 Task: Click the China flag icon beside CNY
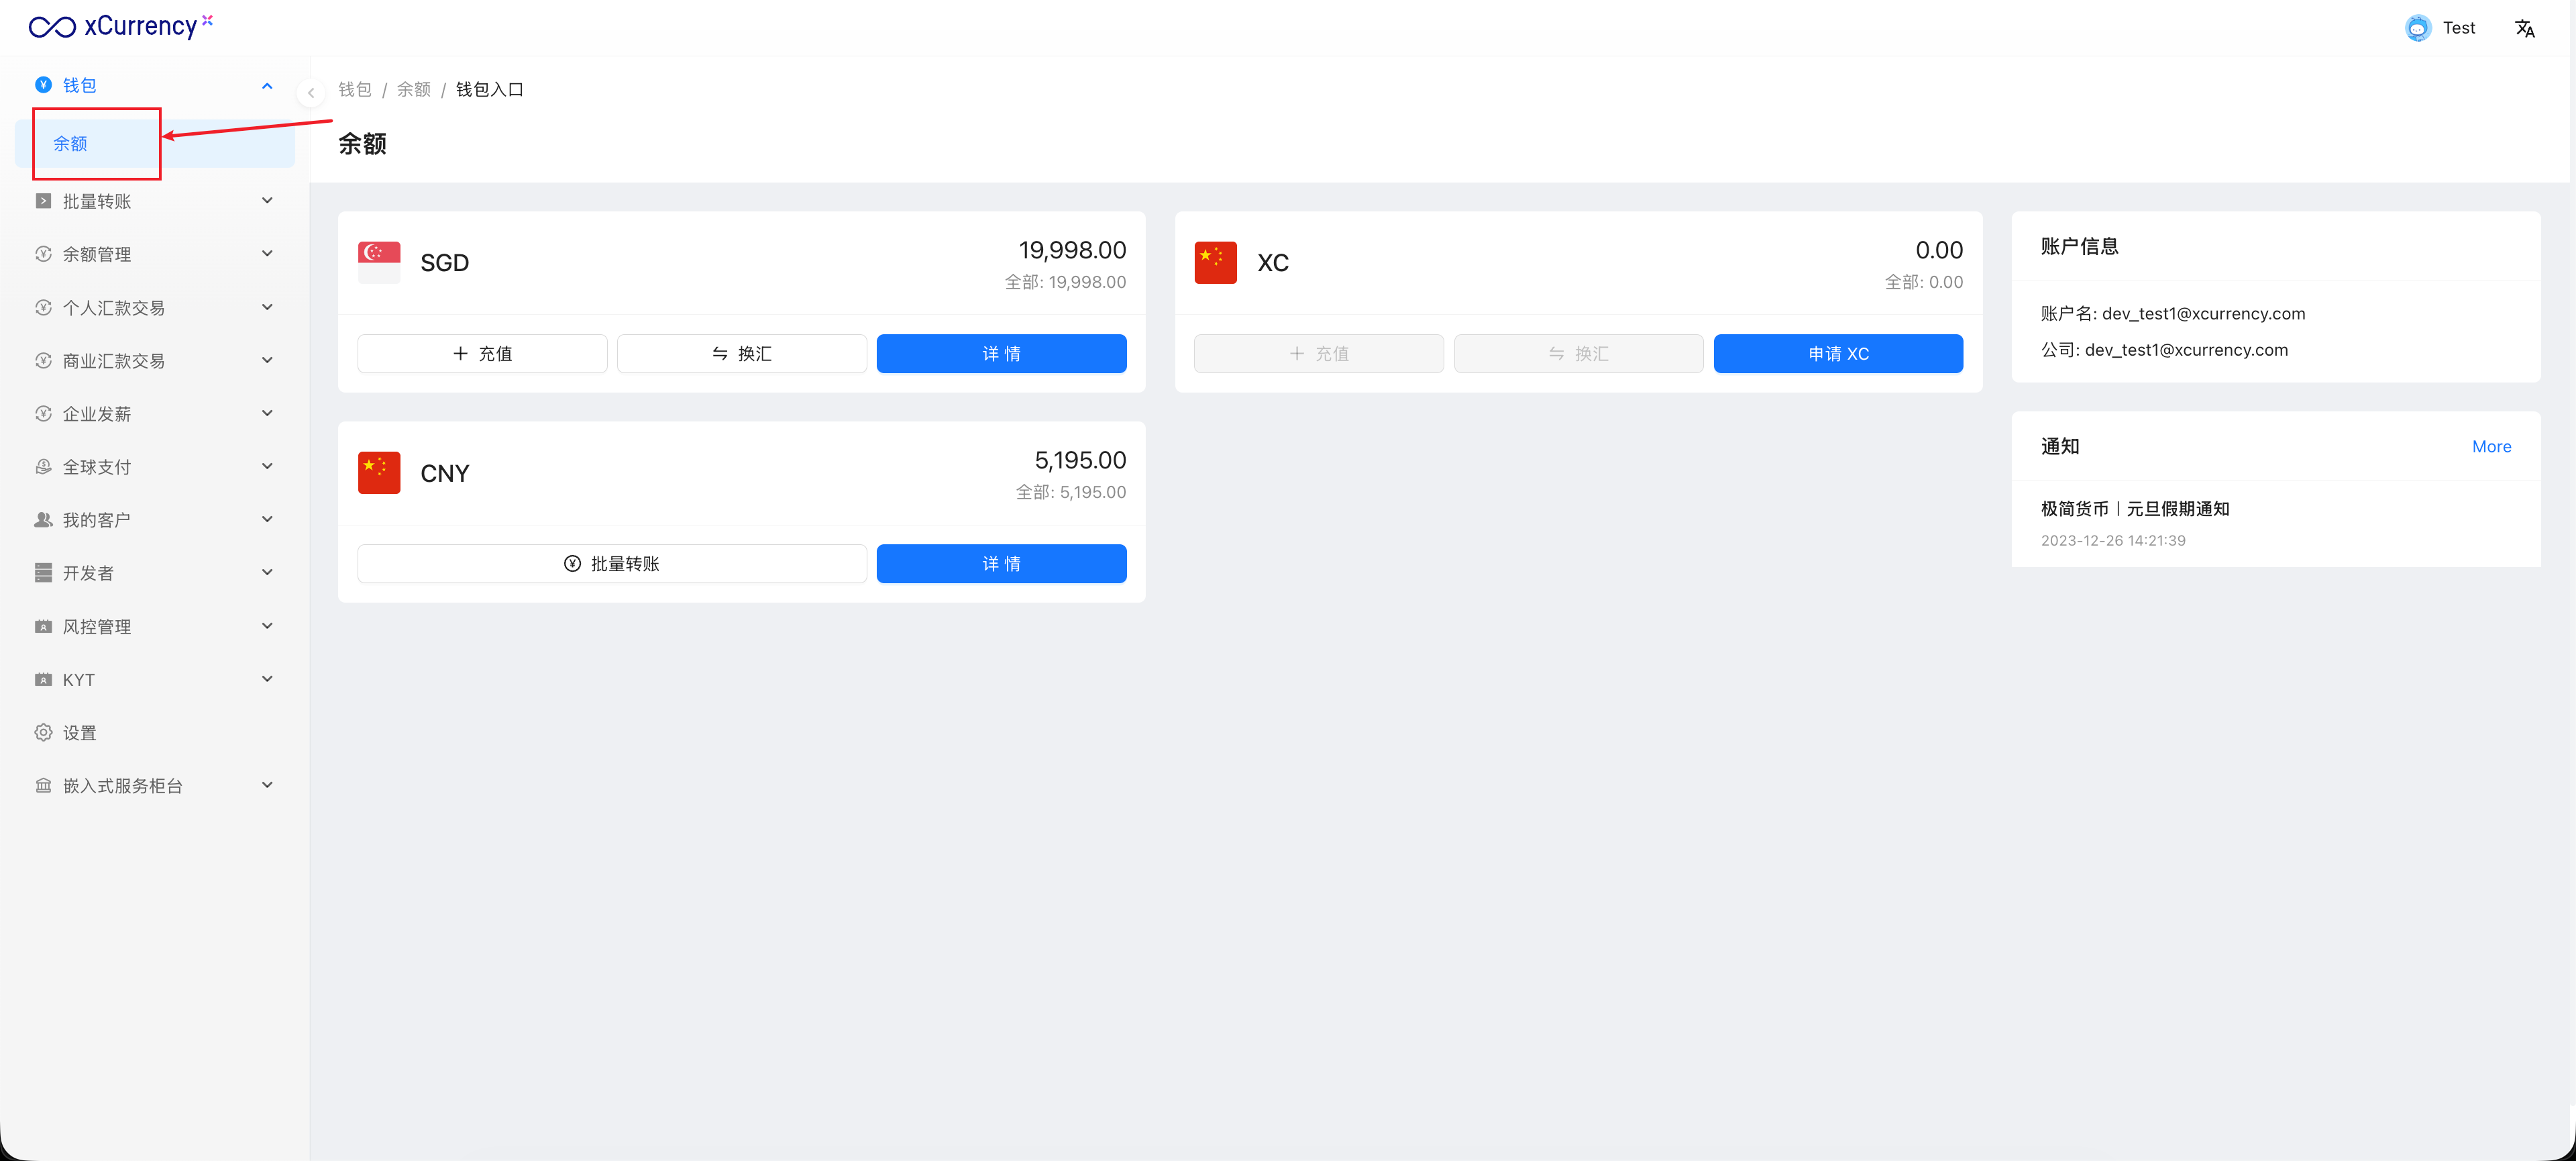(379, 473)
